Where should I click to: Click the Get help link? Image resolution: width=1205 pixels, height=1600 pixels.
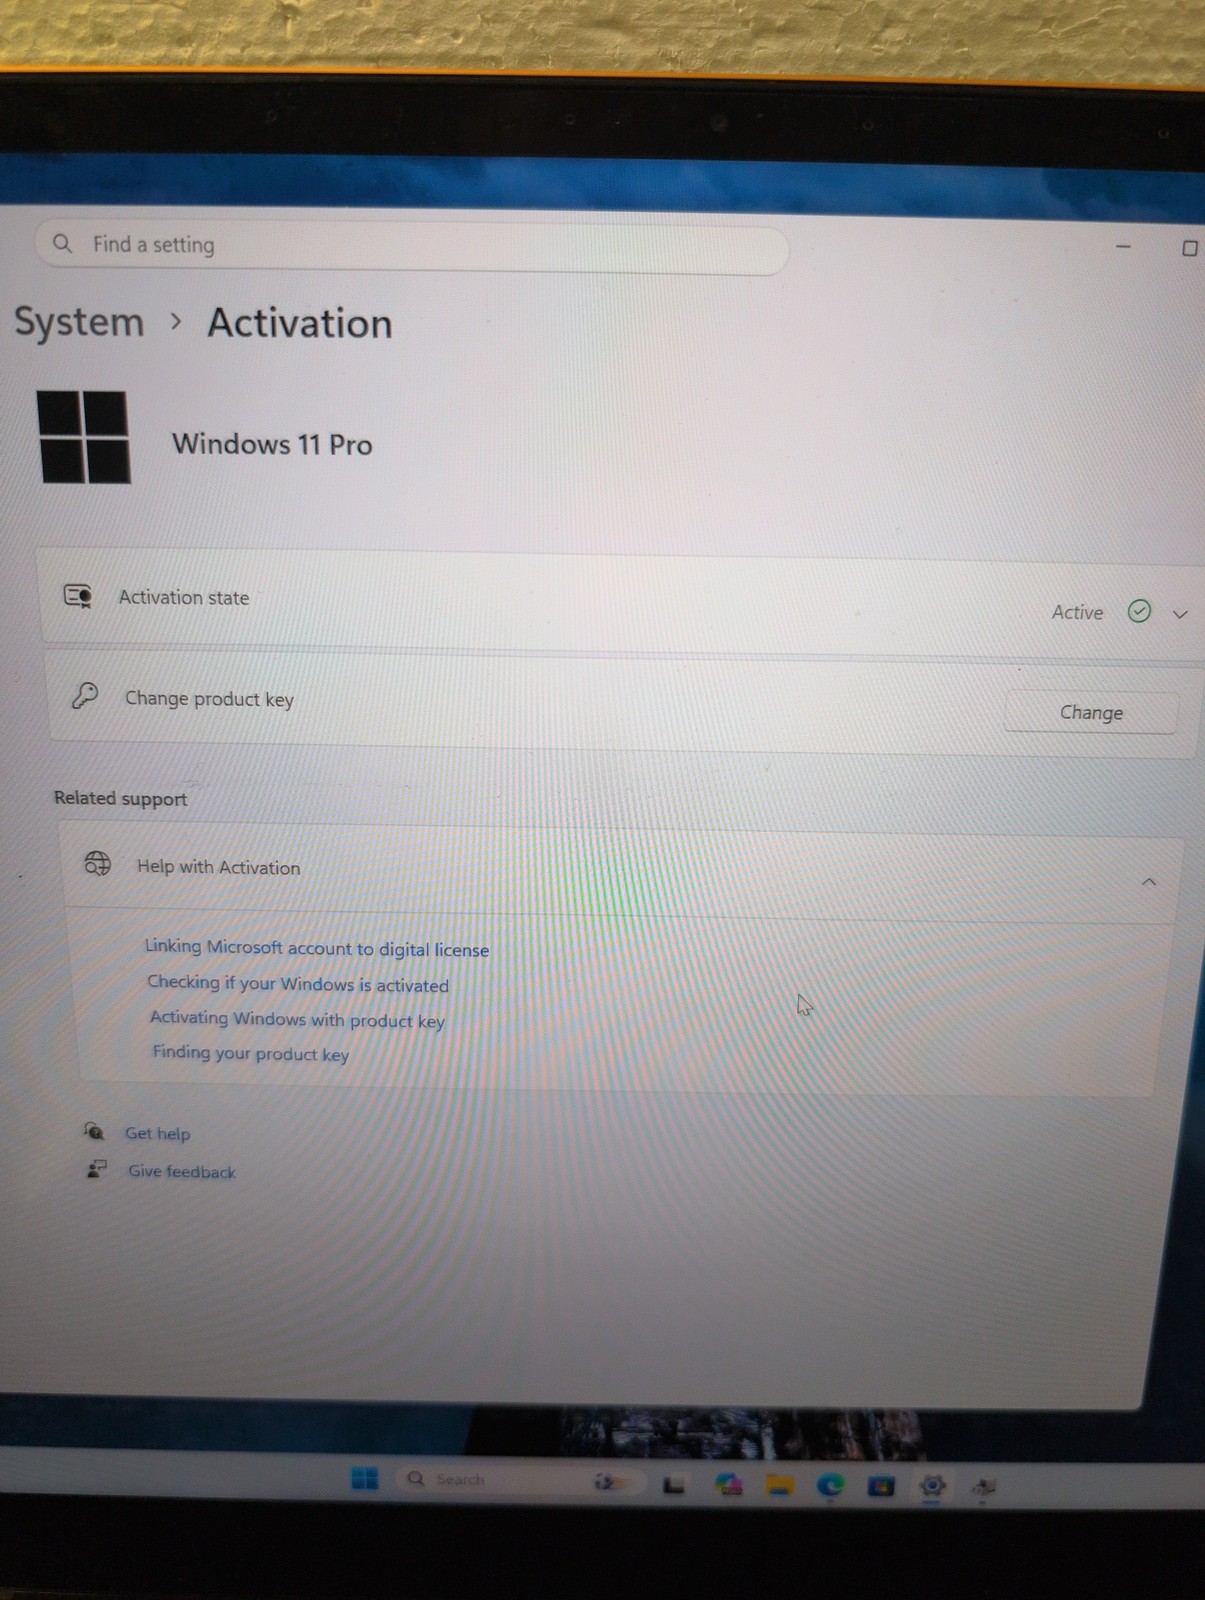click(157, 1133)
